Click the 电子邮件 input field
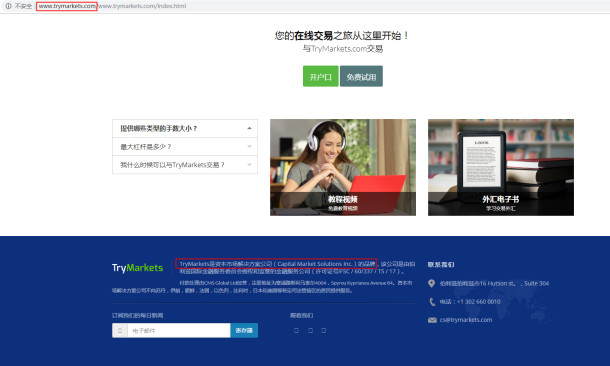This screenshot has width=610, height=366. (179, 331)
